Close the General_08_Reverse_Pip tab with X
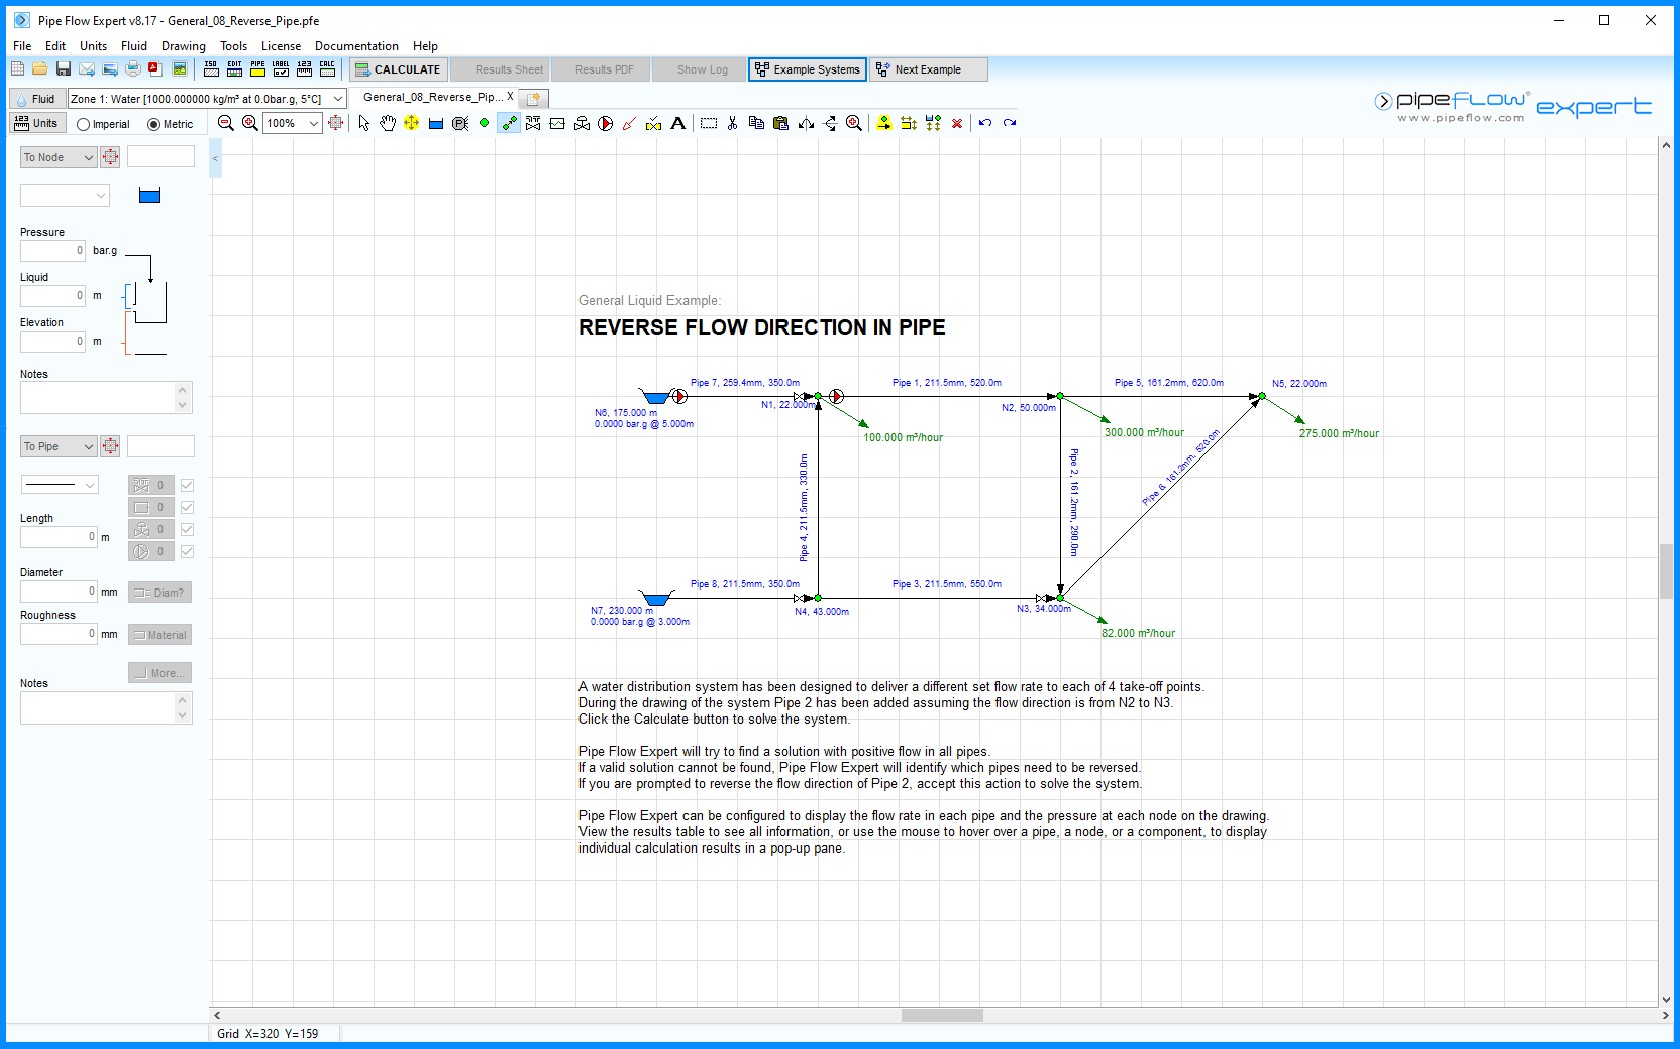 510,97
